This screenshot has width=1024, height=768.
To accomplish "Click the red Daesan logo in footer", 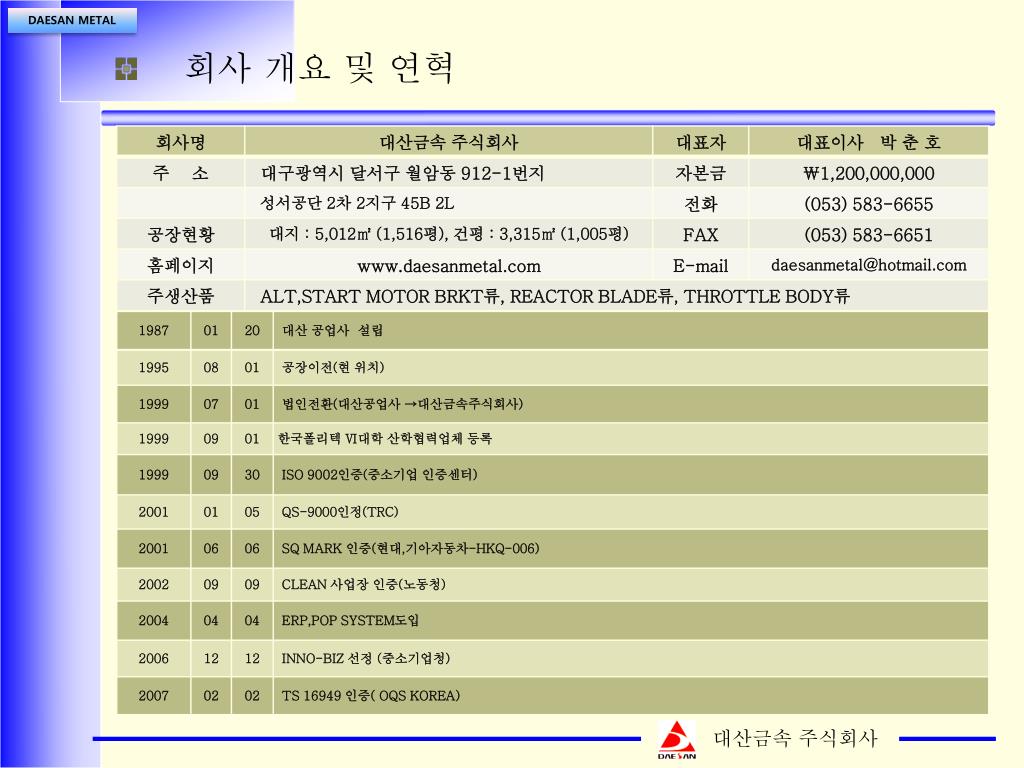I will coord(677,740).
